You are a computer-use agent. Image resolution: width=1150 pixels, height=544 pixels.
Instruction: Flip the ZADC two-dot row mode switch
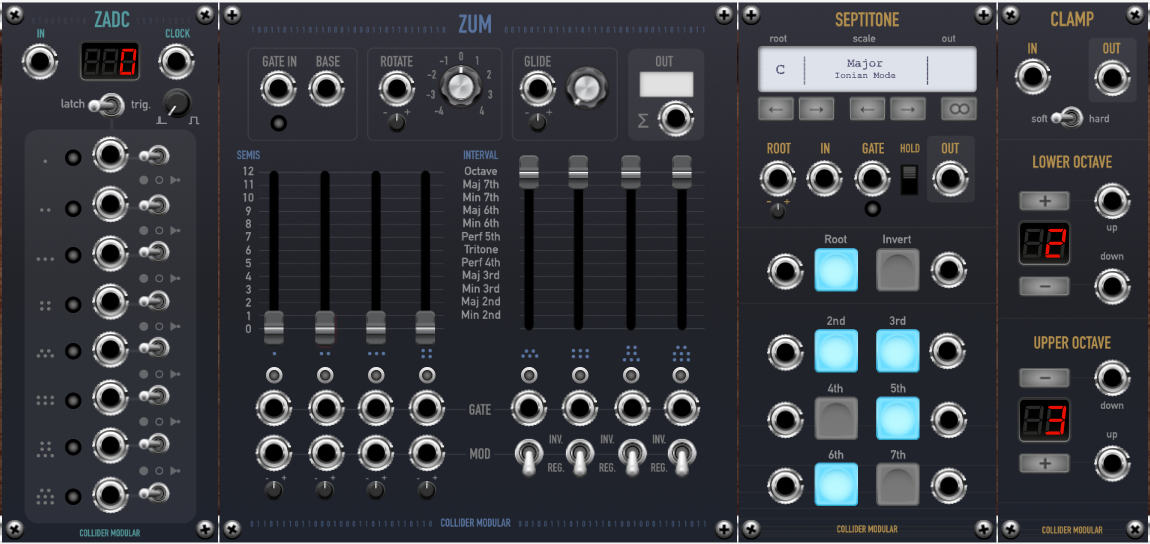coord(154,204)
